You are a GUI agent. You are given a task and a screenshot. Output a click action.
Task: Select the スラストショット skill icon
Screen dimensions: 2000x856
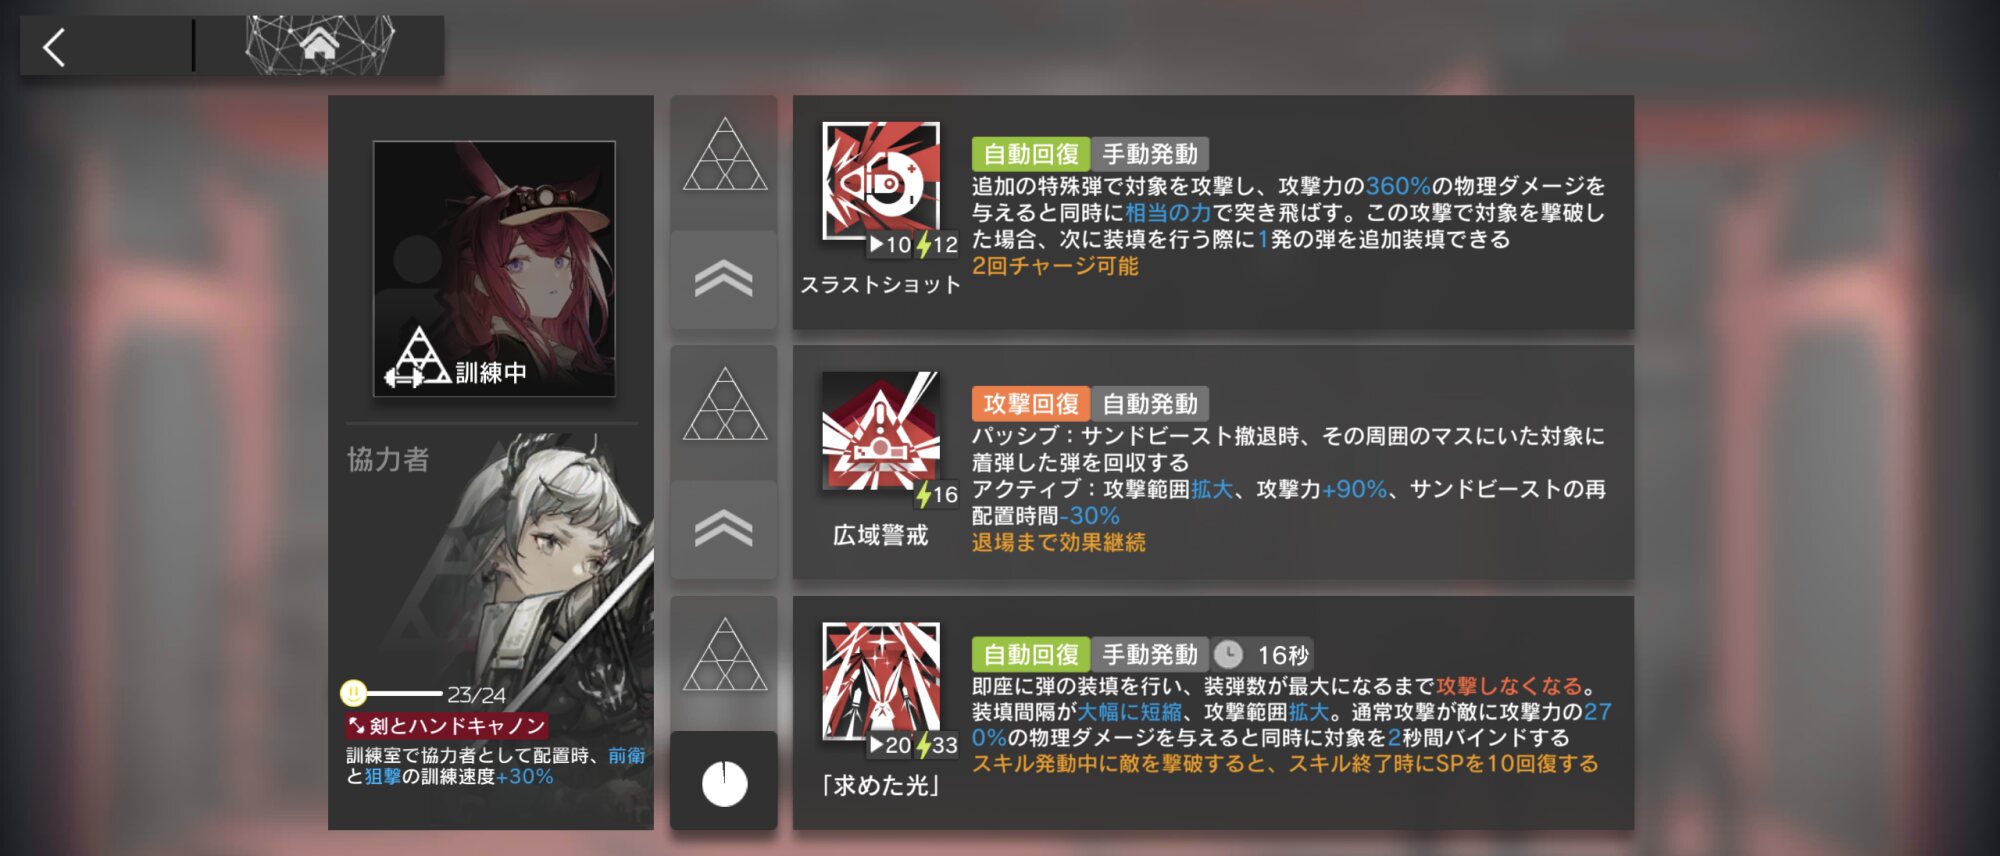tap(881, 181)
